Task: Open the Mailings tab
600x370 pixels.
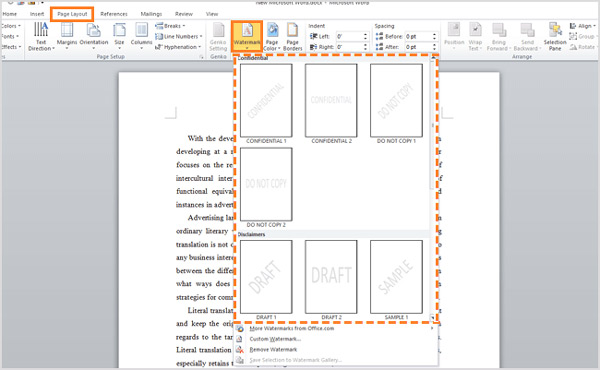Action: click(x=151, y=14)
